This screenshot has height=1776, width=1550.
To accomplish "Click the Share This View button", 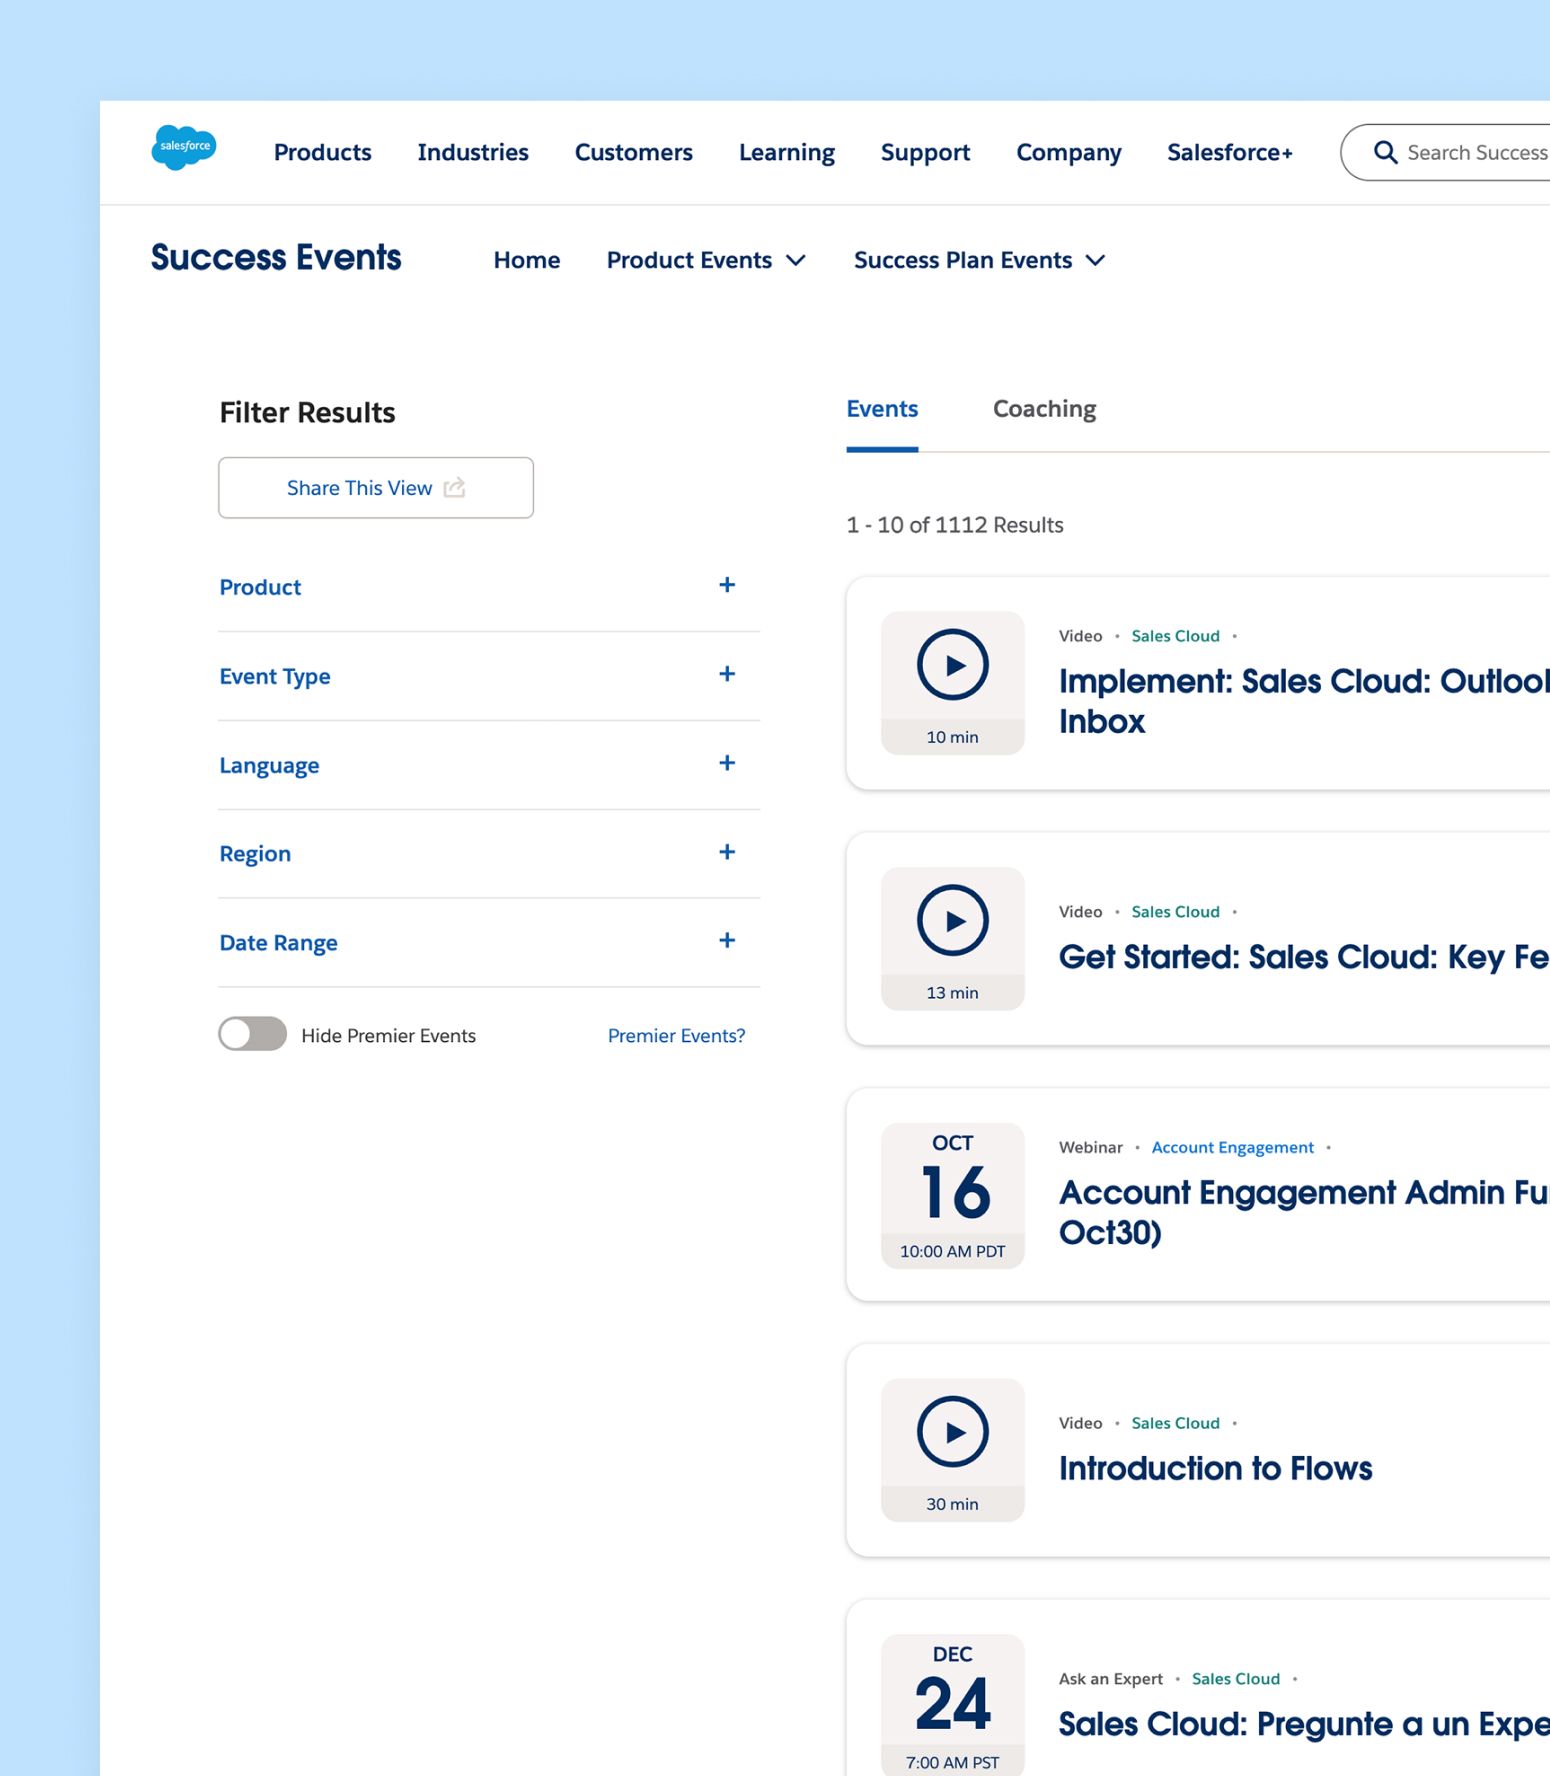I will [376, 488].
